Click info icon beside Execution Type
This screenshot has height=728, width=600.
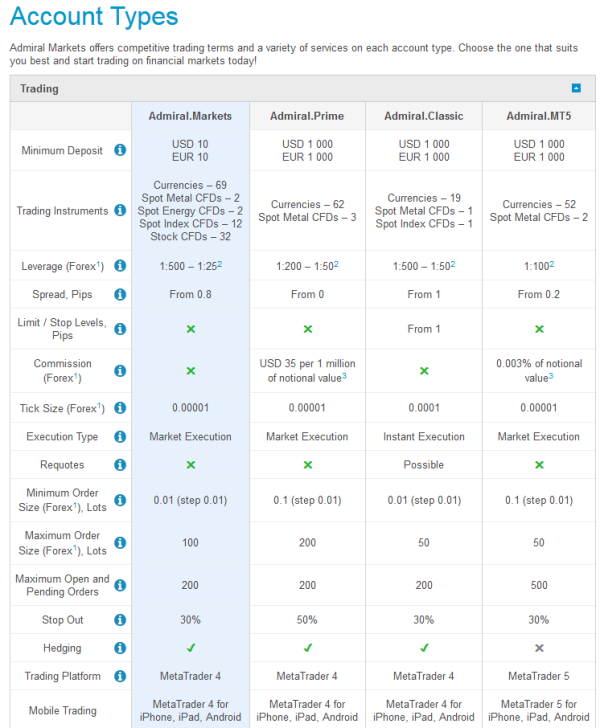(120, 436)
